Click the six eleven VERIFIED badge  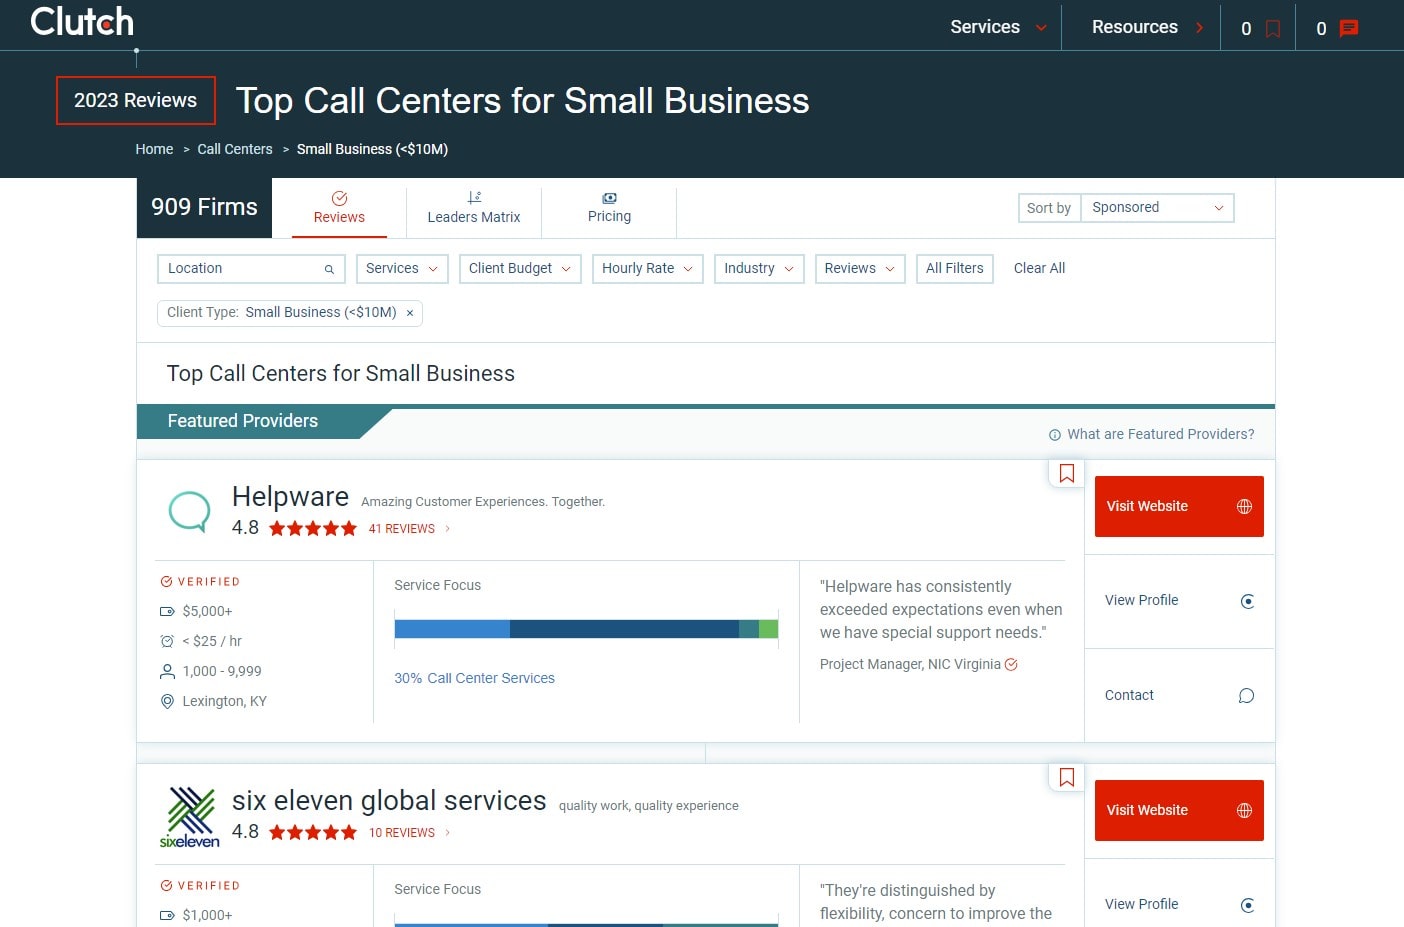point(200,886)
